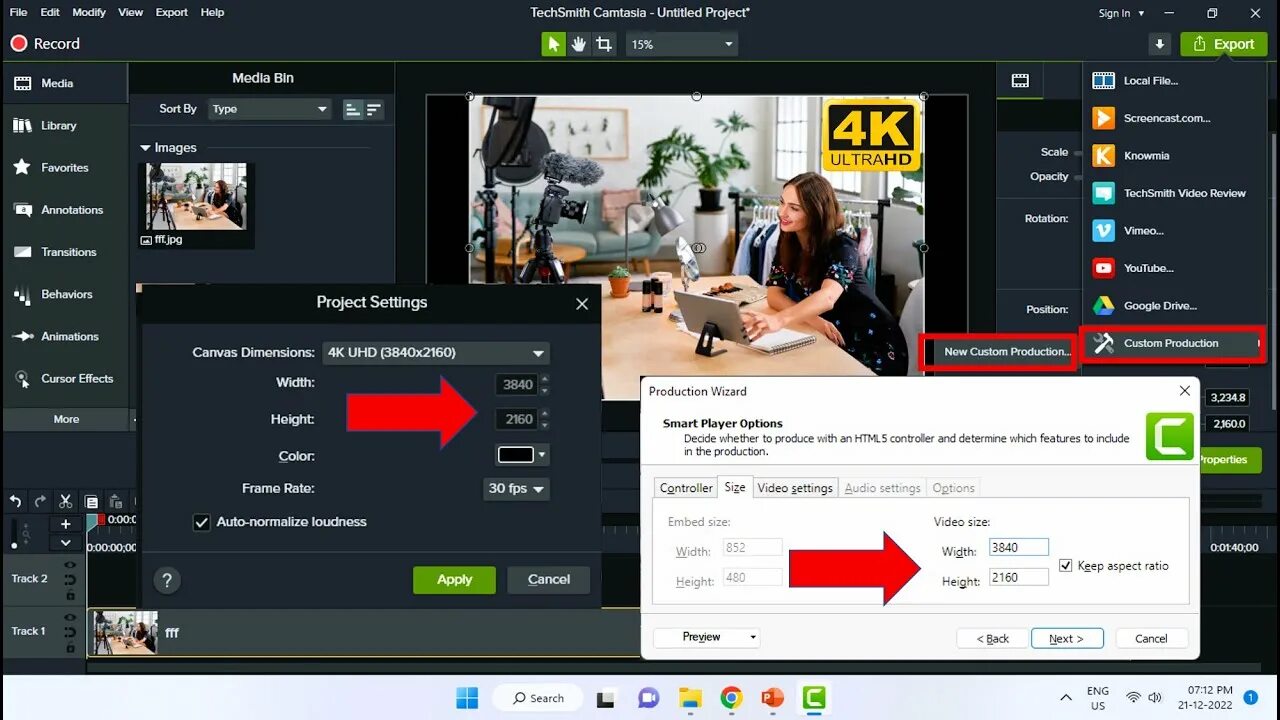Viewport: 1280px width, 720px height.
Task: Open the Library panel
Action: 64,126
